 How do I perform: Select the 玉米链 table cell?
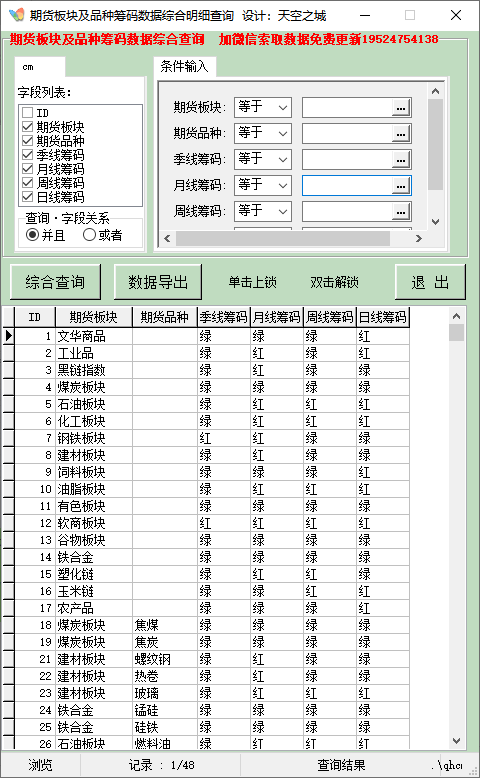[94, 591]
